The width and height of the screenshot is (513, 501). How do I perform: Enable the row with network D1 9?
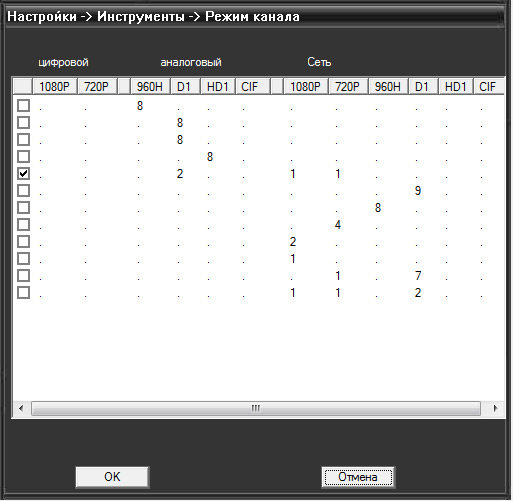[23, 191]
